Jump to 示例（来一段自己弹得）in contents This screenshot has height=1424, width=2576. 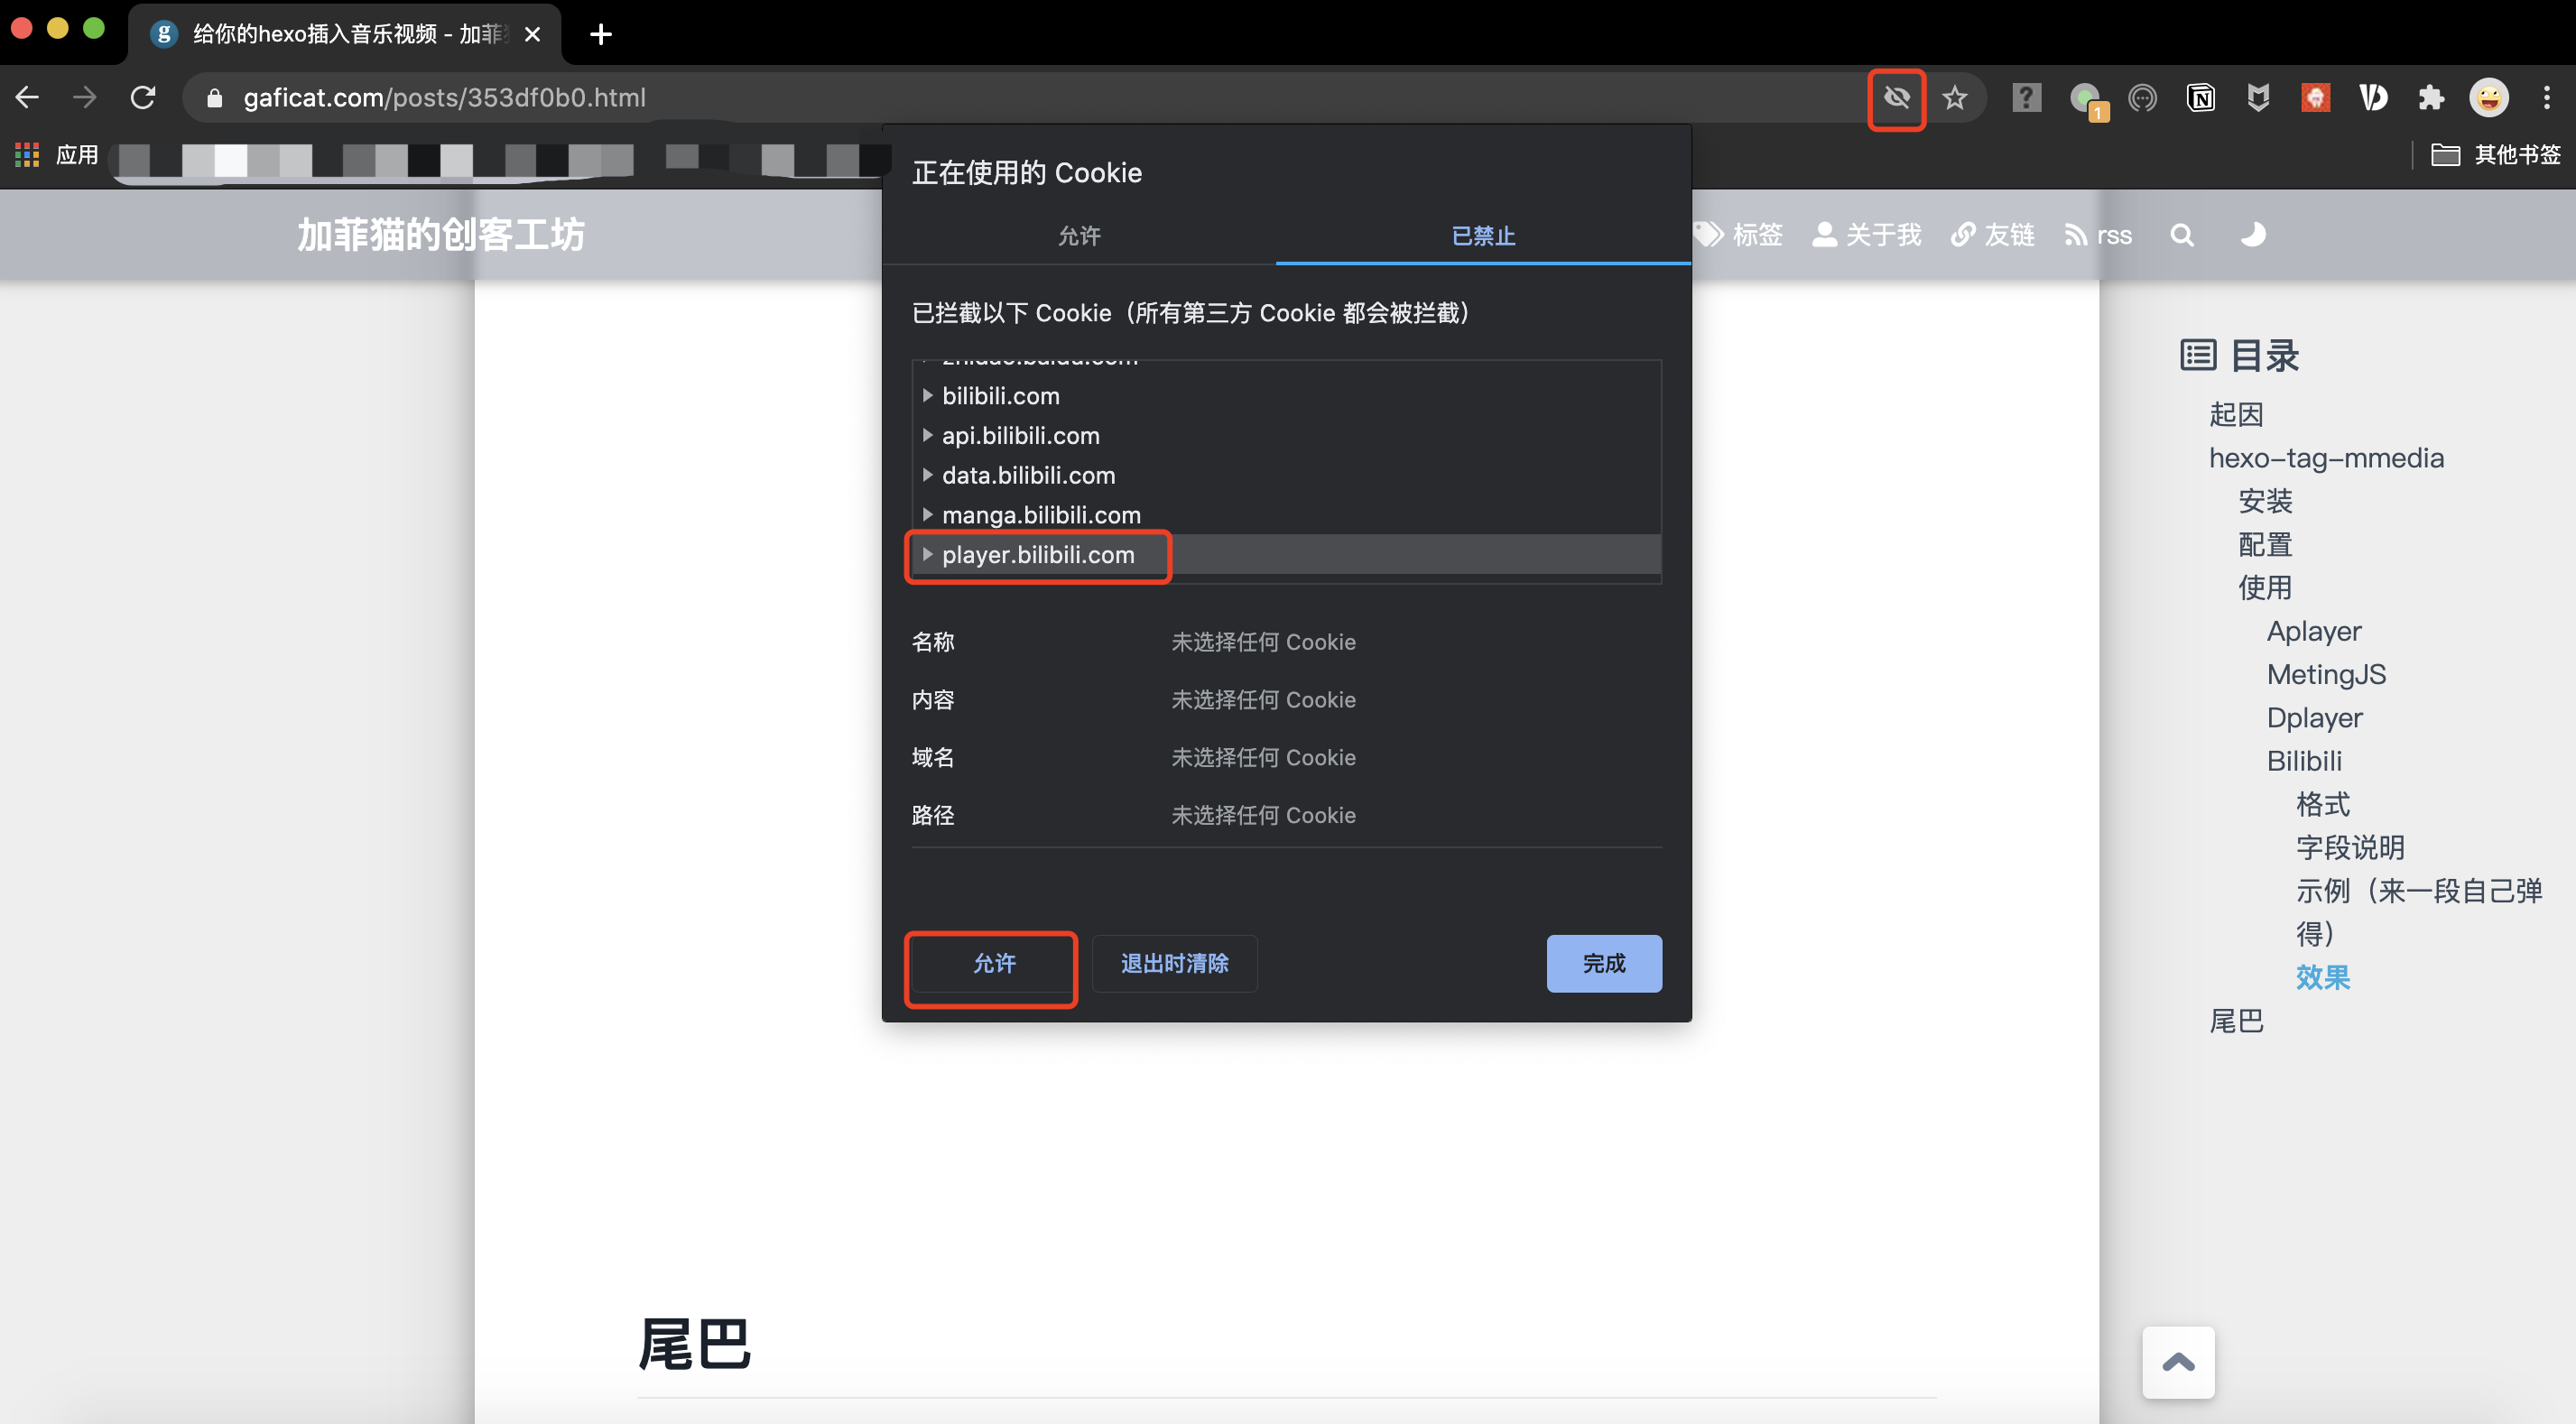tap(2419, 912)
